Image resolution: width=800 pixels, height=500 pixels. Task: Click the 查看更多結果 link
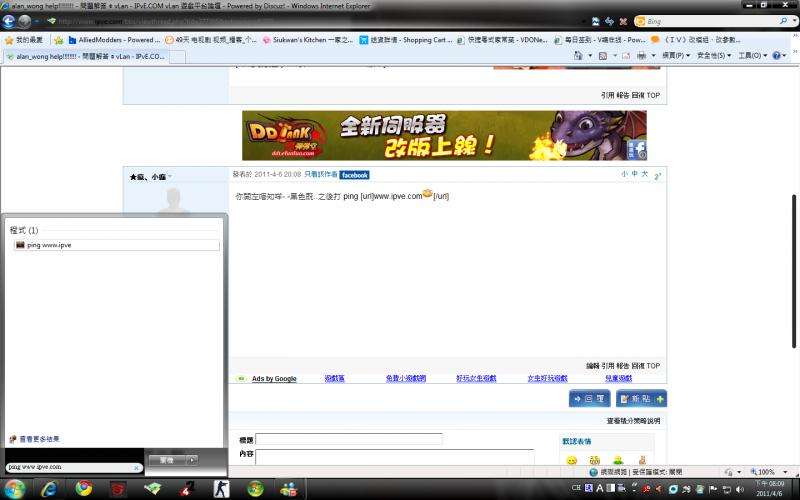pyautogui.click(x=38, y=439)
